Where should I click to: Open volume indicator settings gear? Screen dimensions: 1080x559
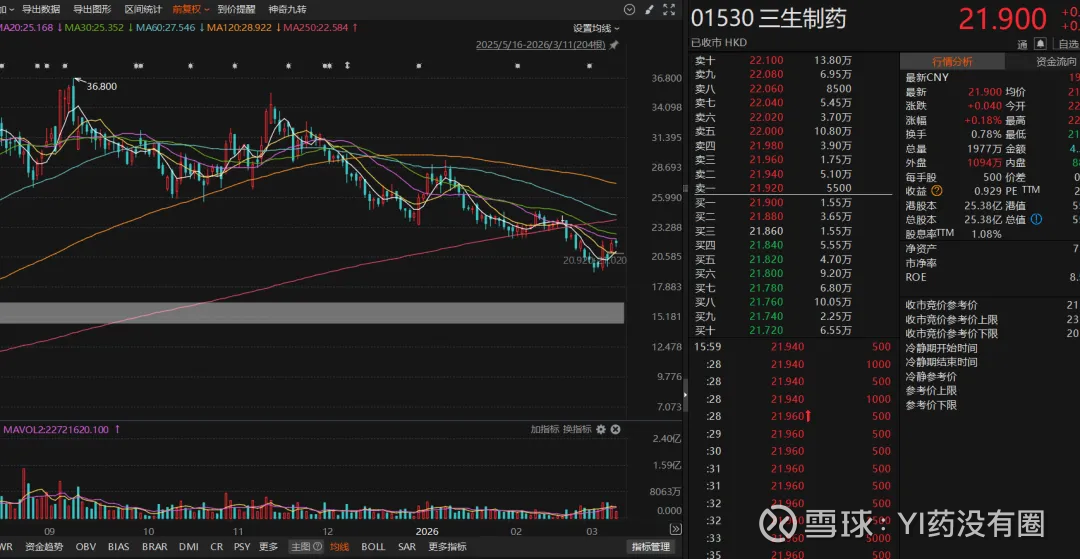[x=601, y=429]
